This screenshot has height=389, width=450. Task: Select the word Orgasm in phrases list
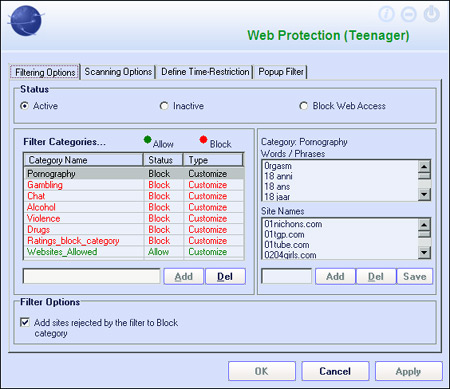[x=278, y=166]
